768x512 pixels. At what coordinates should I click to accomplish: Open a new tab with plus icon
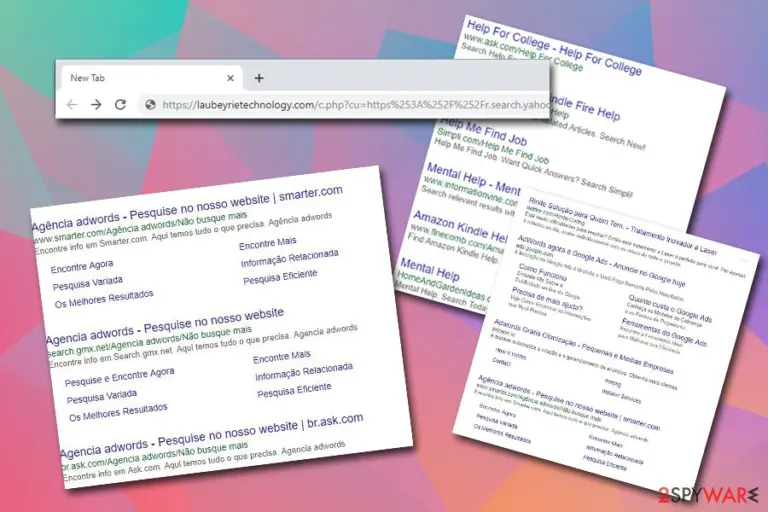click(x=259, y=78)
